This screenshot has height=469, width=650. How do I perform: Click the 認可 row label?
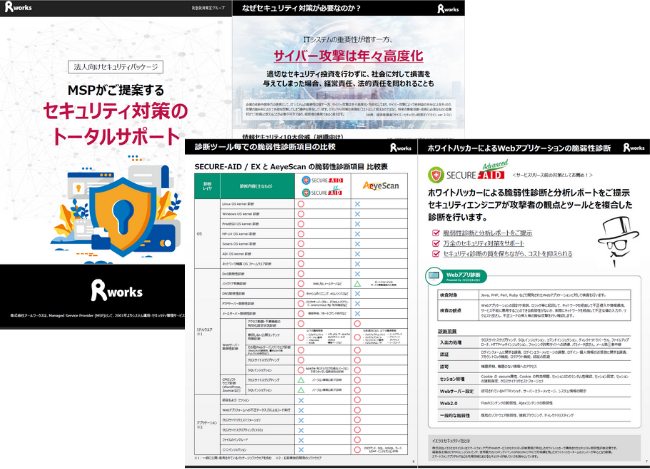(444, 367)
